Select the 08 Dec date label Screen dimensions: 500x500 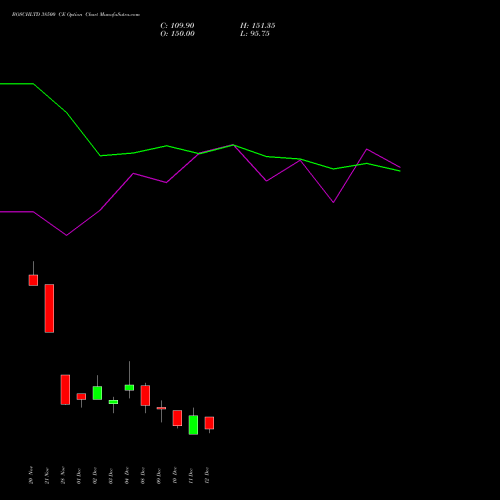pos(143,475)
